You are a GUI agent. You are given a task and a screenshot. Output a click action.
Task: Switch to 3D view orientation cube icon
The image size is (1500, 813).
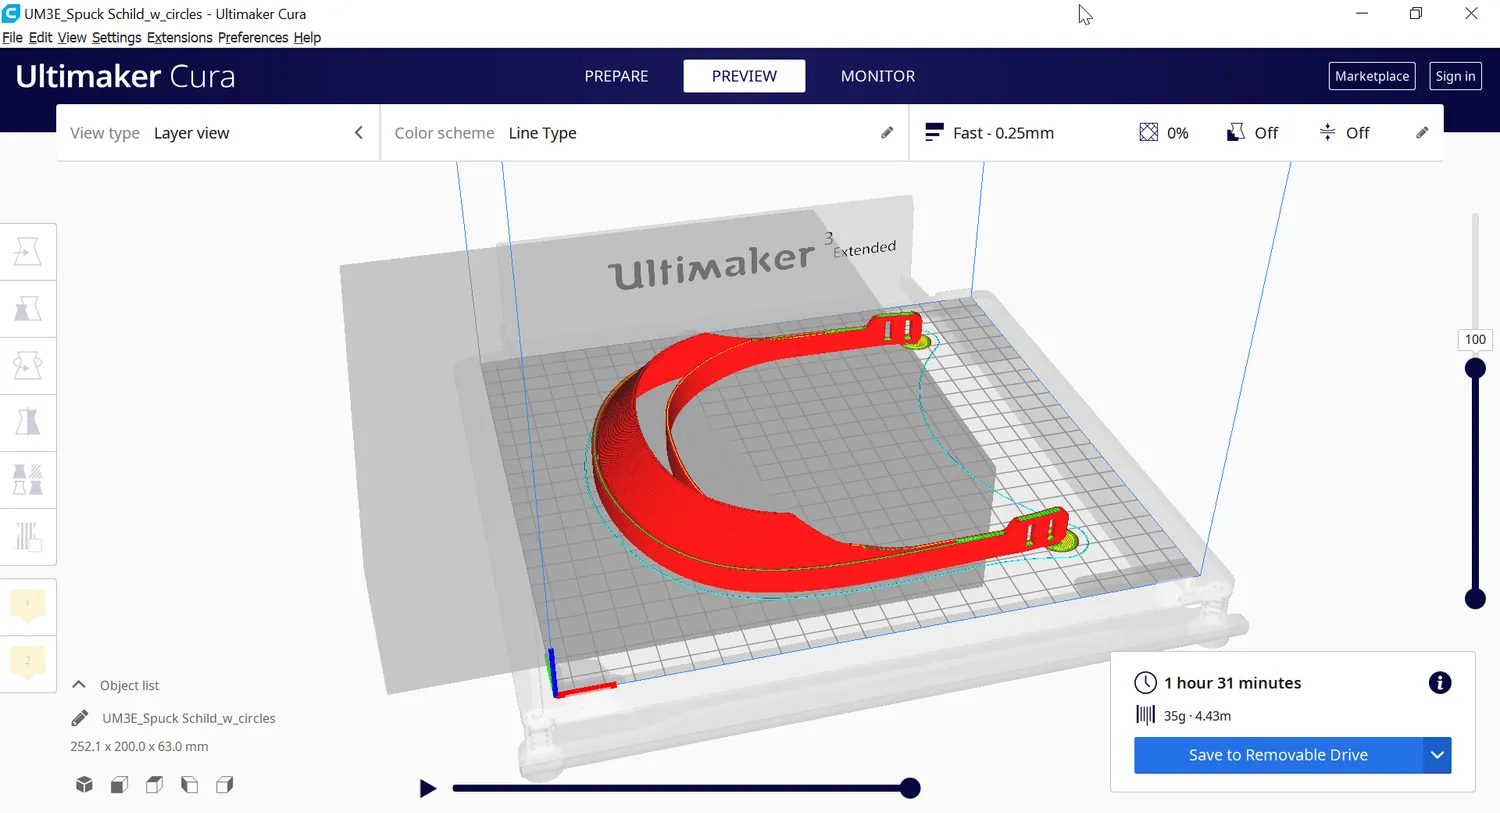[x=84, y=785]
